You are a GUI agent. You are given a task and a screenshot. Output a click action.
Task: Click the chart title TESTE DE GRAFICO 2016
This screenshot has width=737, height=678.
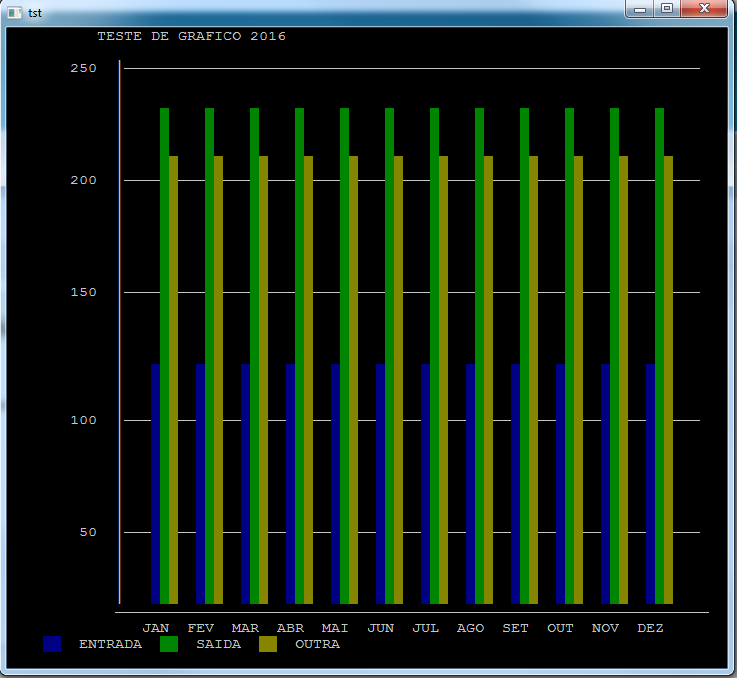pos(191,36)
